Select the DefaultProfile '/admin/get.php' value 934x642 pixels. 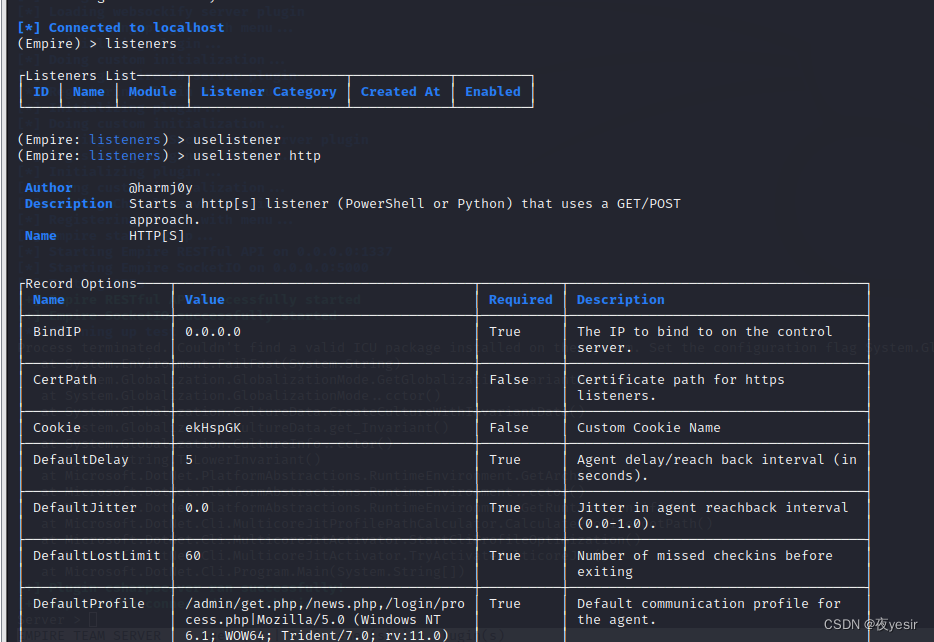[x=325, y=619]
